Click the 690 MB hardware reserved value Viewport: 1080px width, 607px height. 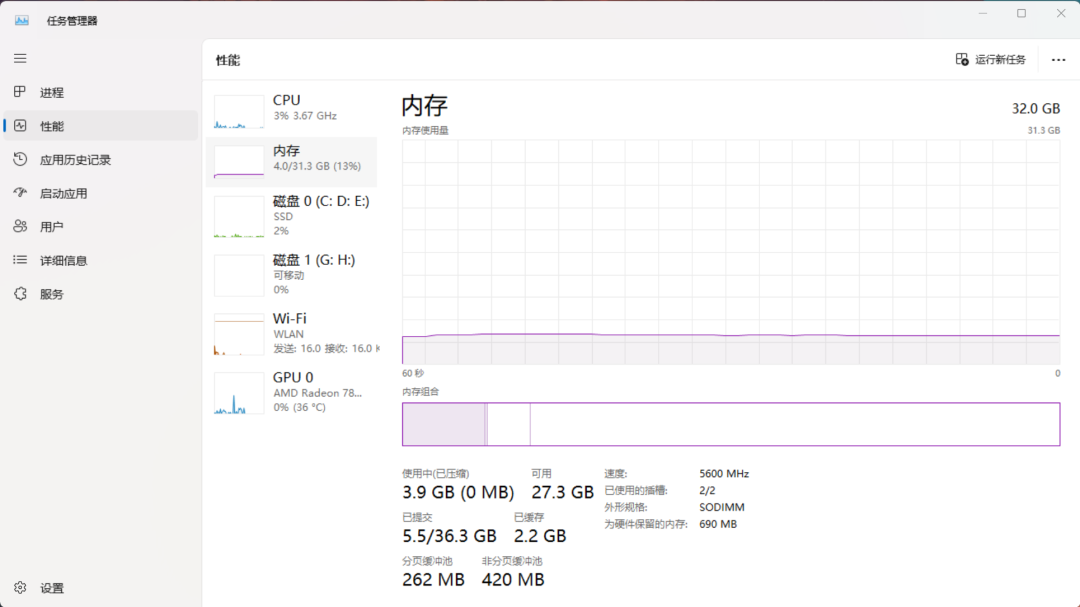pyautogui.click(x=718, y=524)
